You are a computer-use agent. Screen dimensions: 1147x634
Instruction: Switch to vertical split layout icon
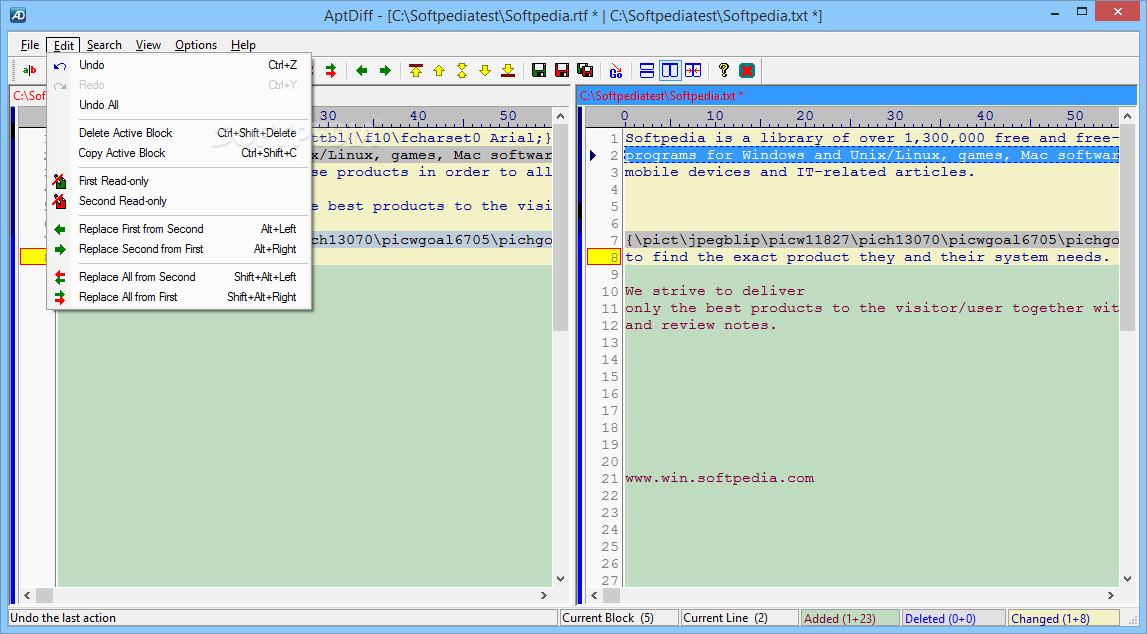click(669, 70)
